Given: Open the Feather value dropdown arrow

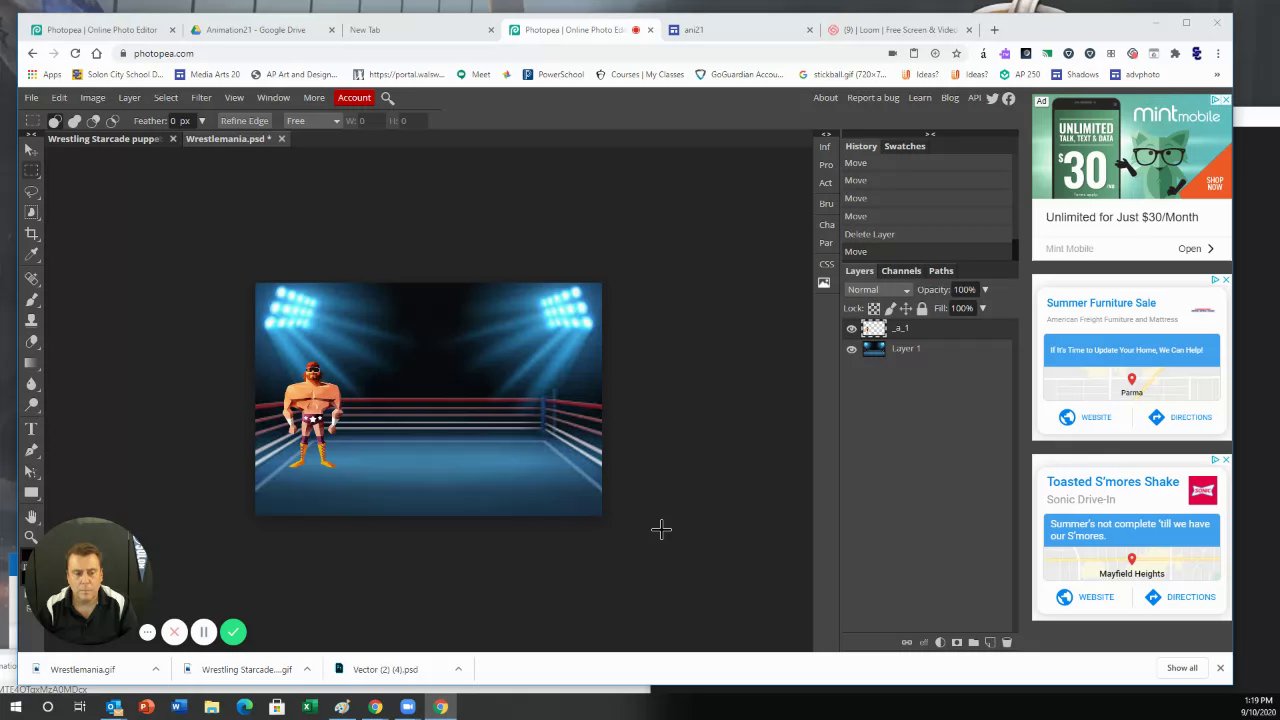Looking at the screenshot, I should point(201,121).
